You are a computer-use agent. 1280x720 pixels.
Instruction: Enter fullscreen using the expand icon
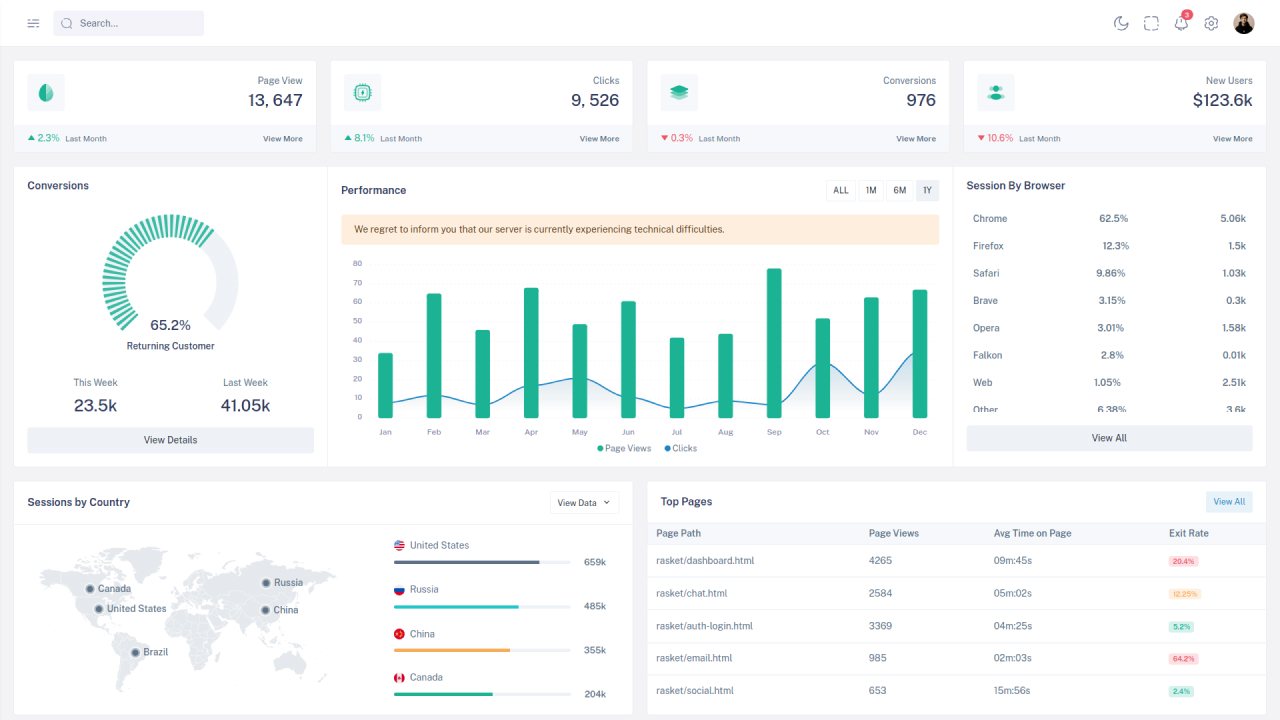(1150, 22)
